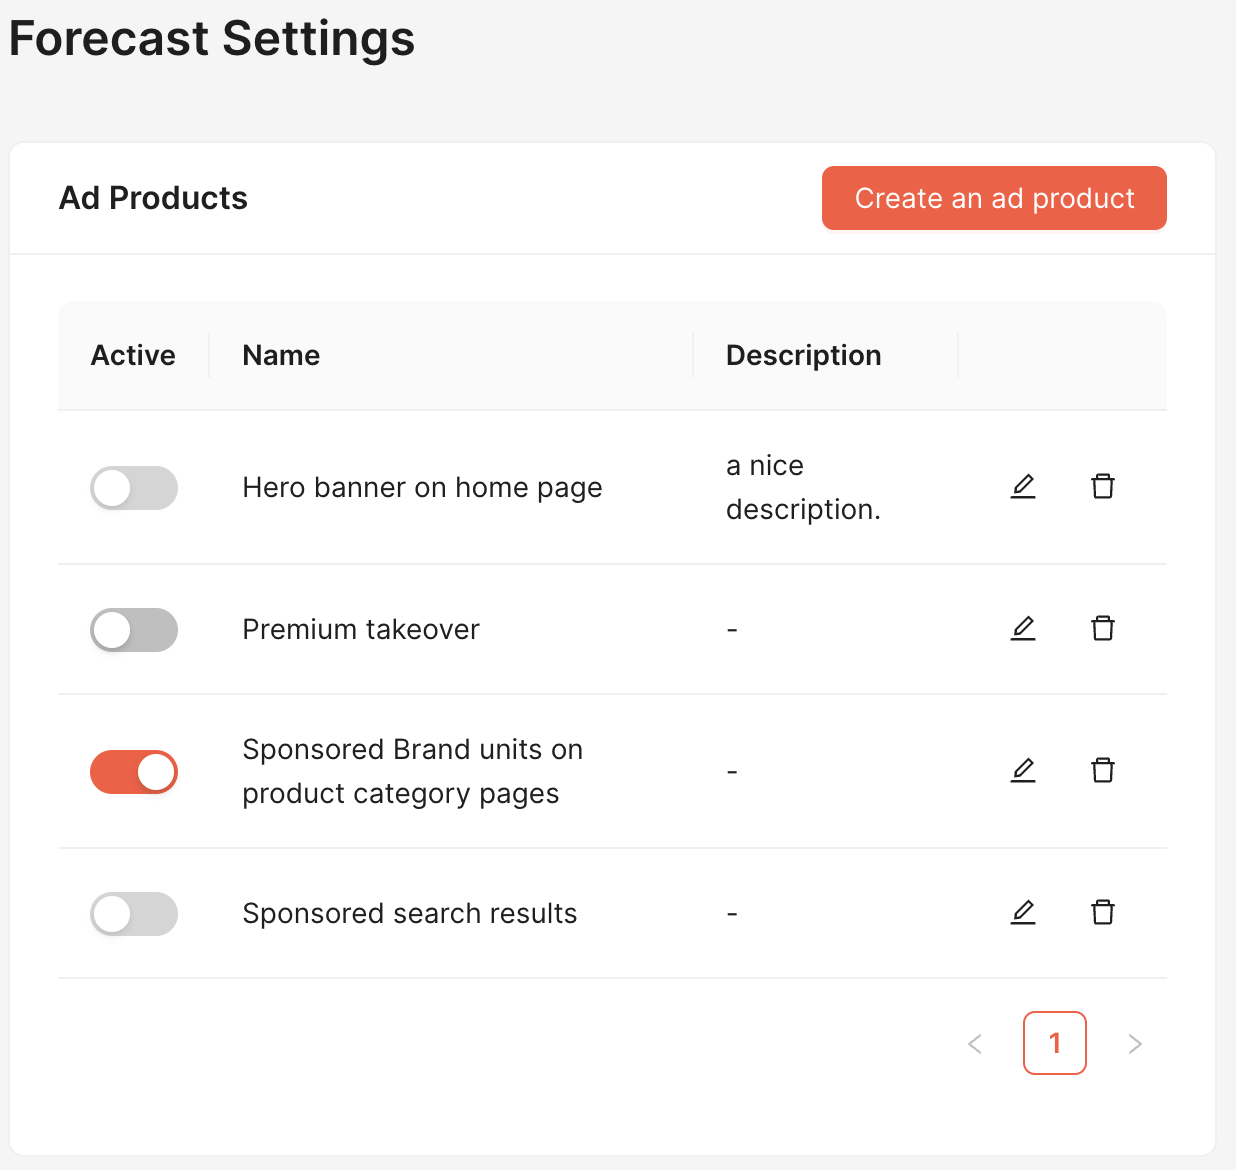Click Create an ad product button

tap(994, 198)
